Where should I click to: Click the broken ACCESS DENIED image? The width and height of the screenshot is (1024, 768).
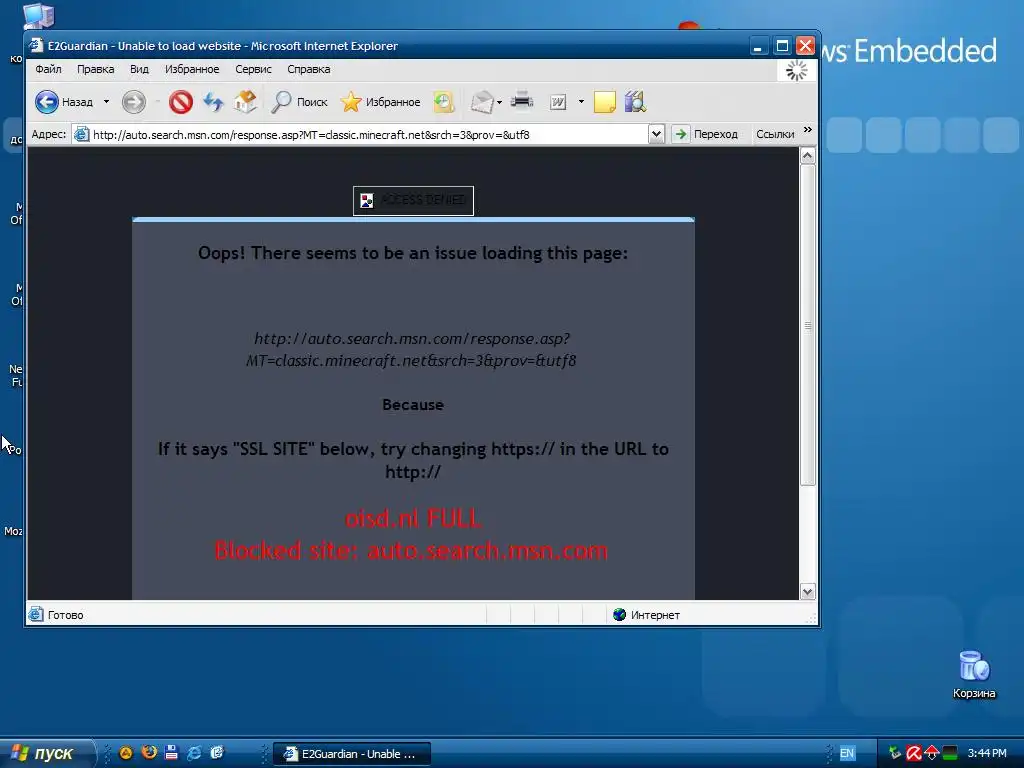pyautogui.click(x=413, y=200)
